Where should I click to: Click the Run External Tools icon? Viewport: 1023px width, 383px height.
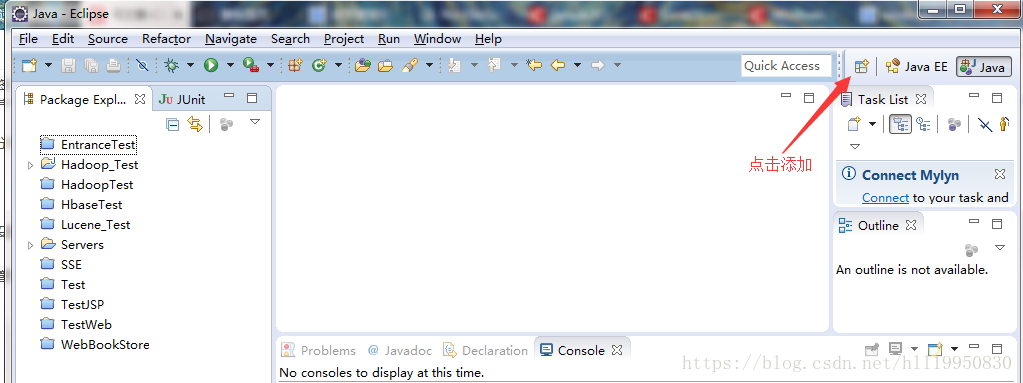point(250,65)
